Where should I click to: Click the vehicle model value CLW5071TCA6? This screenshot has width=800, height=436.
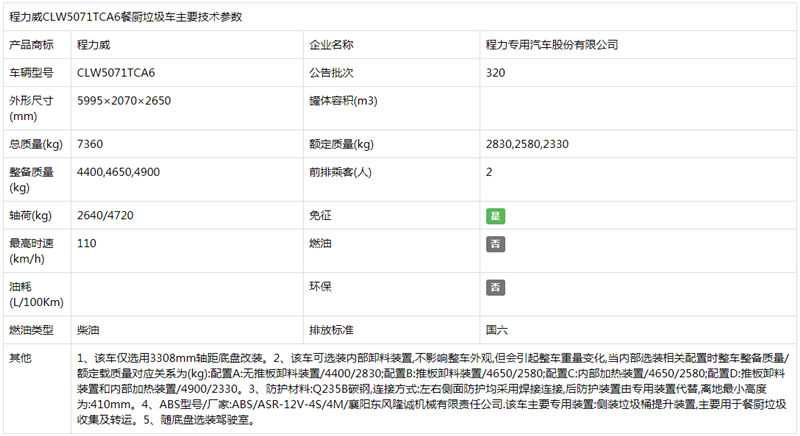pyautogui.click(x=116, y=73)
